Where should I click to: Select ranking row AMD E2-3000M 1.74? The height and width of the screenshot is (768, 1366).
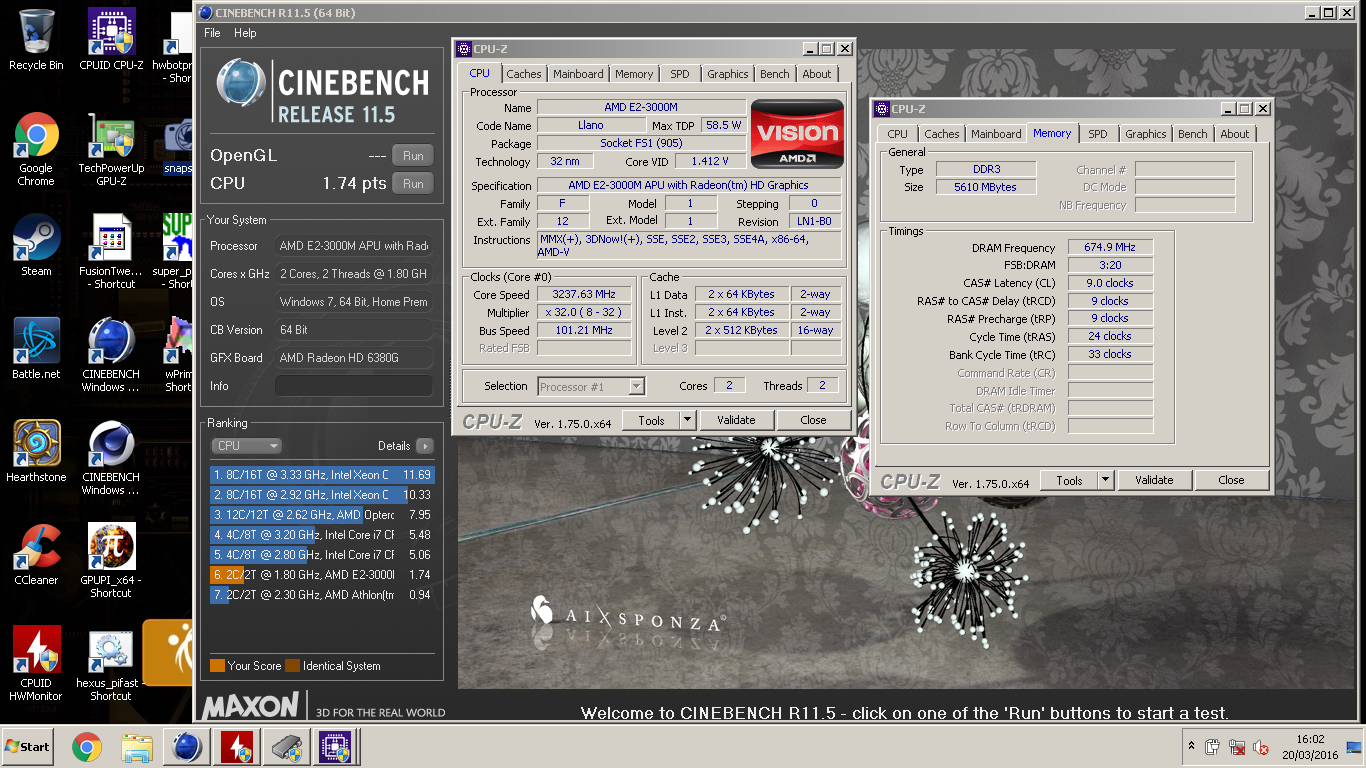click(322, 575)
